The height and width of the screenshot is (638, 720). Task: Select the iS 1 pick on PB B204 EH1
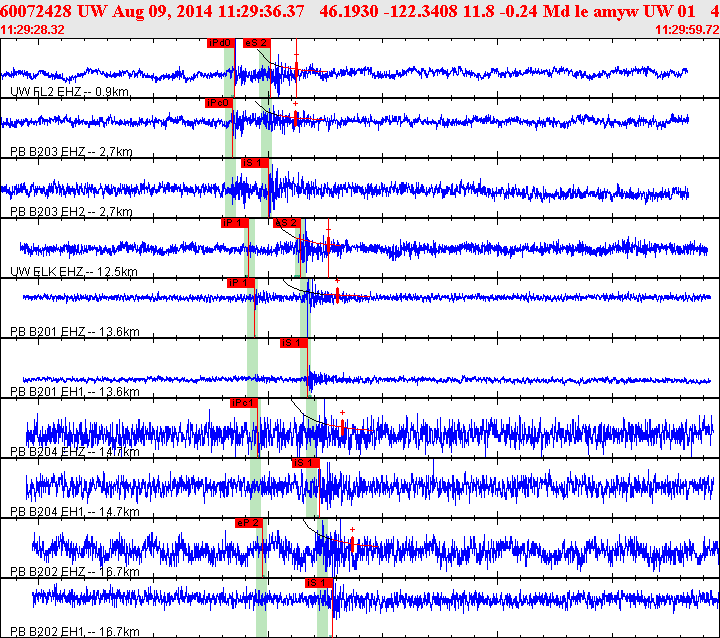[305, 463]
